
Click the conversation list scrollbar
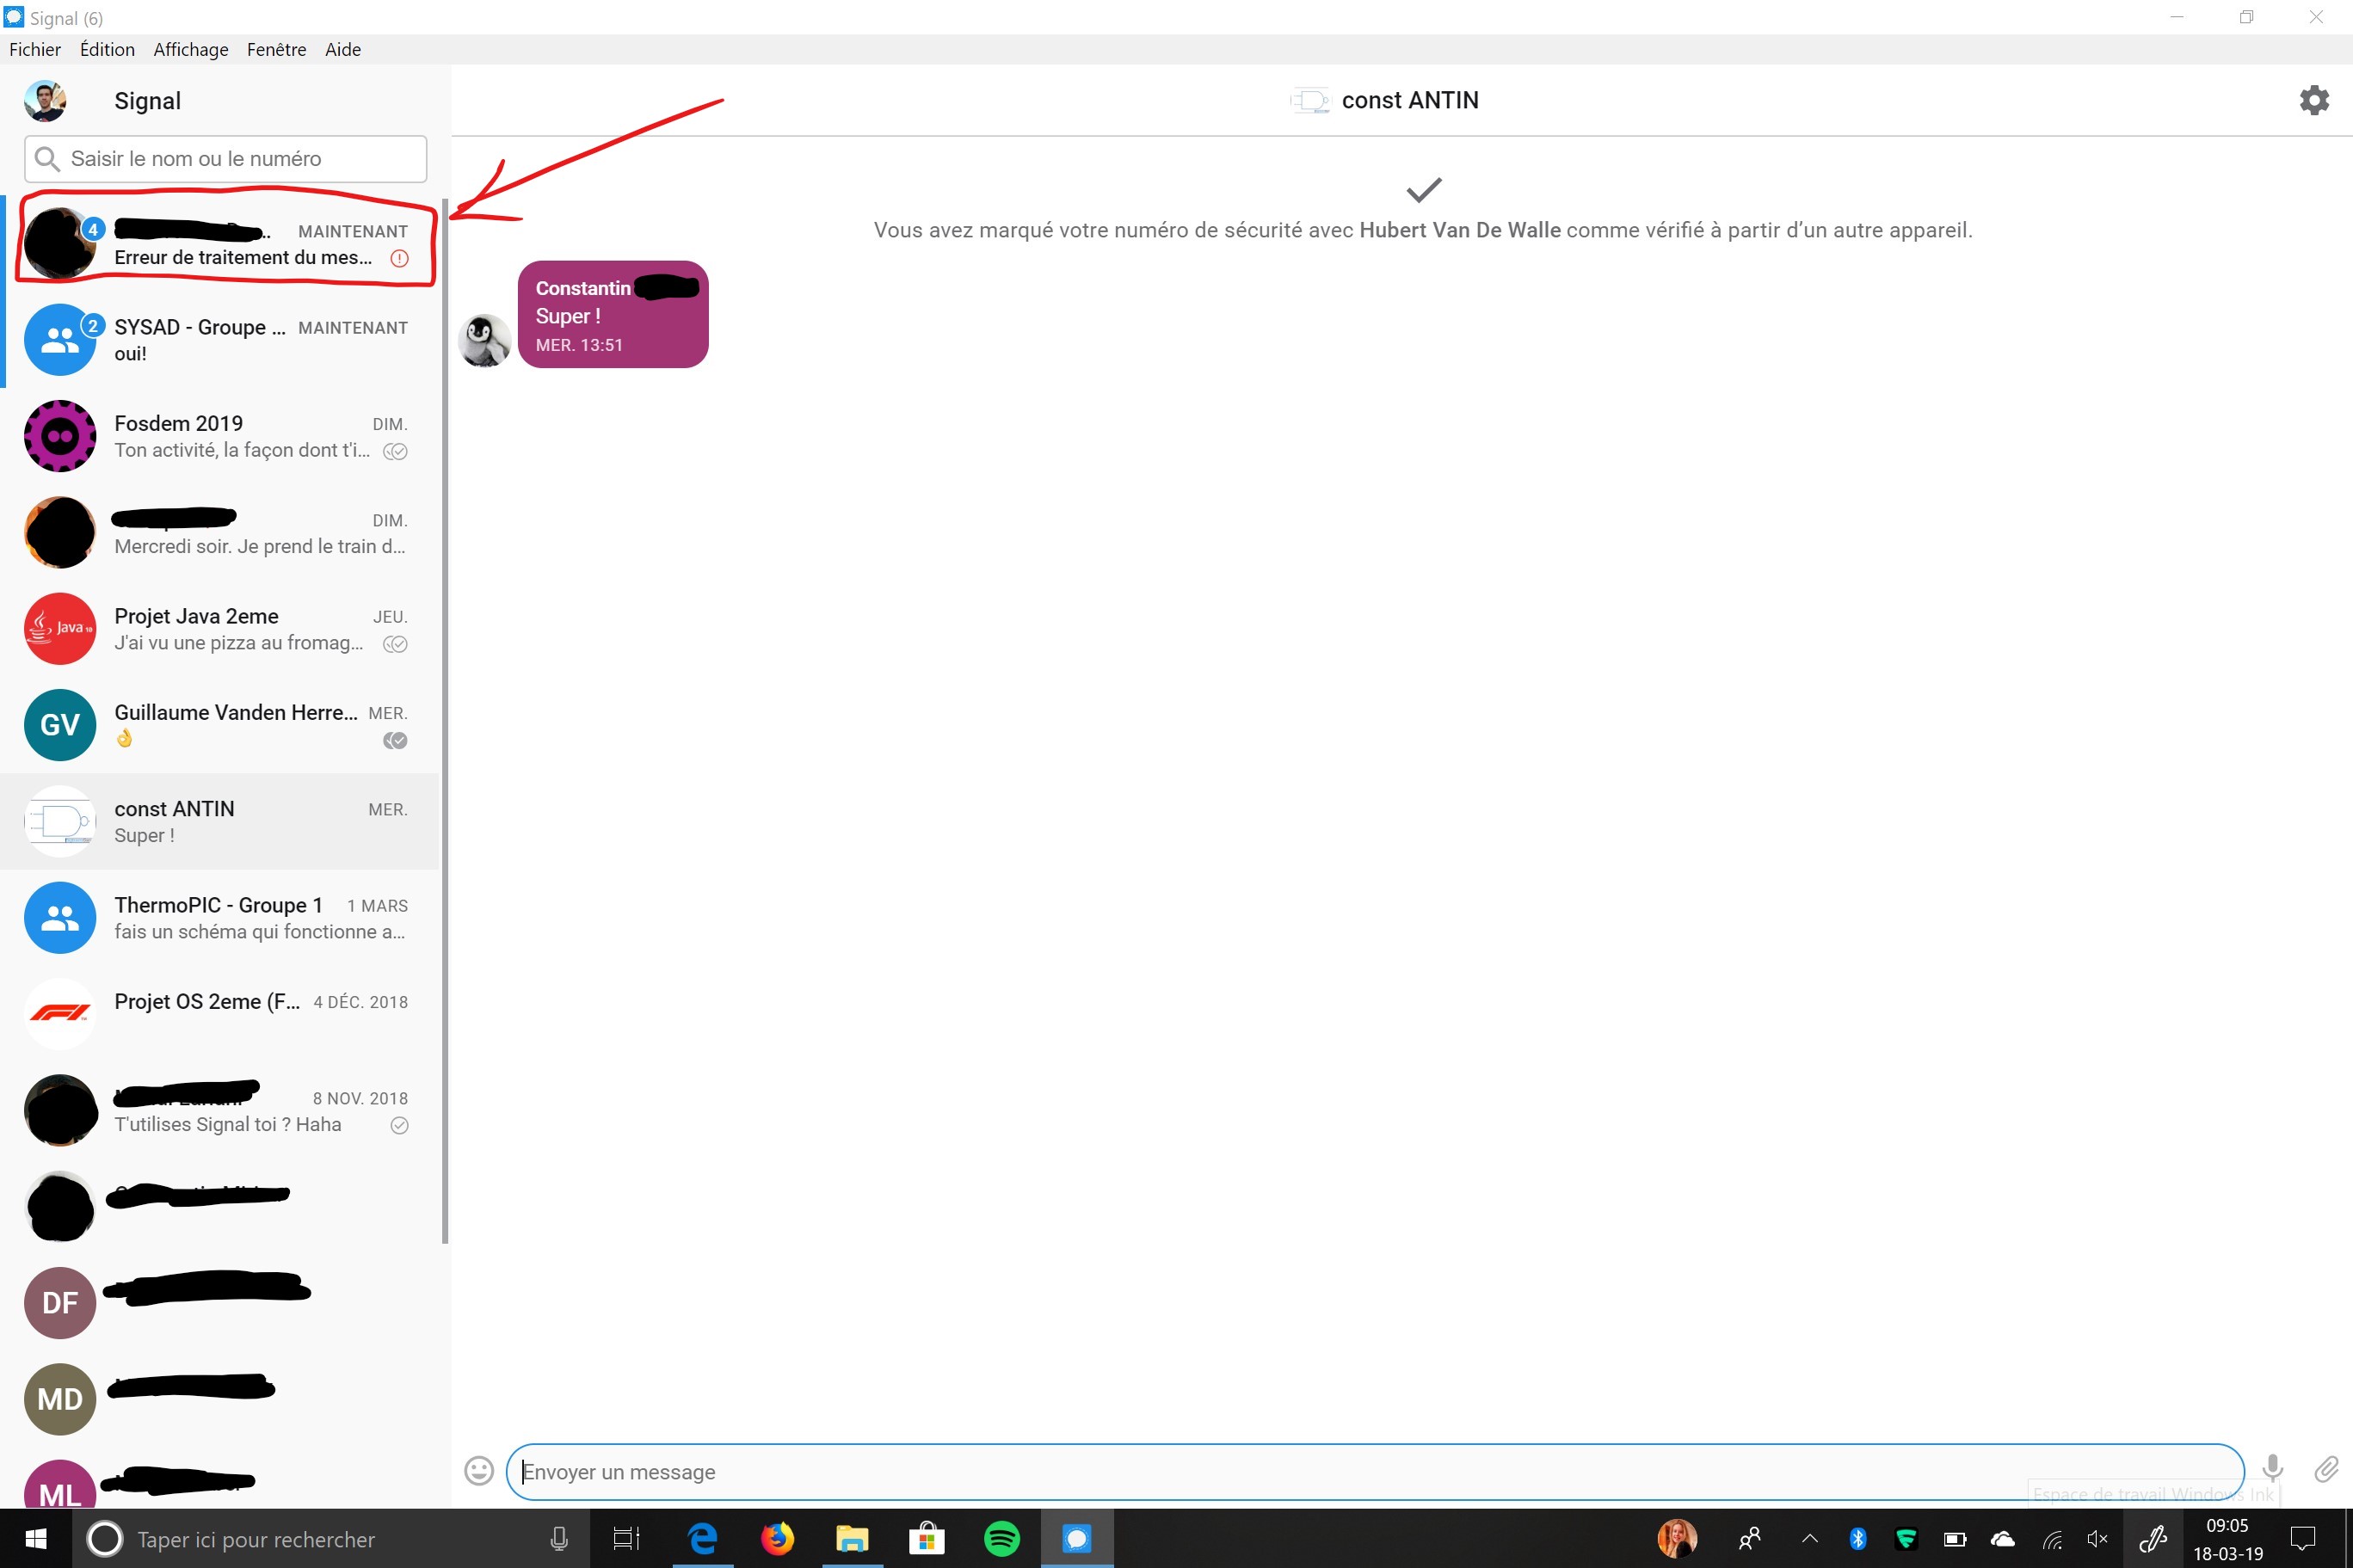click(x=445, y=720)
